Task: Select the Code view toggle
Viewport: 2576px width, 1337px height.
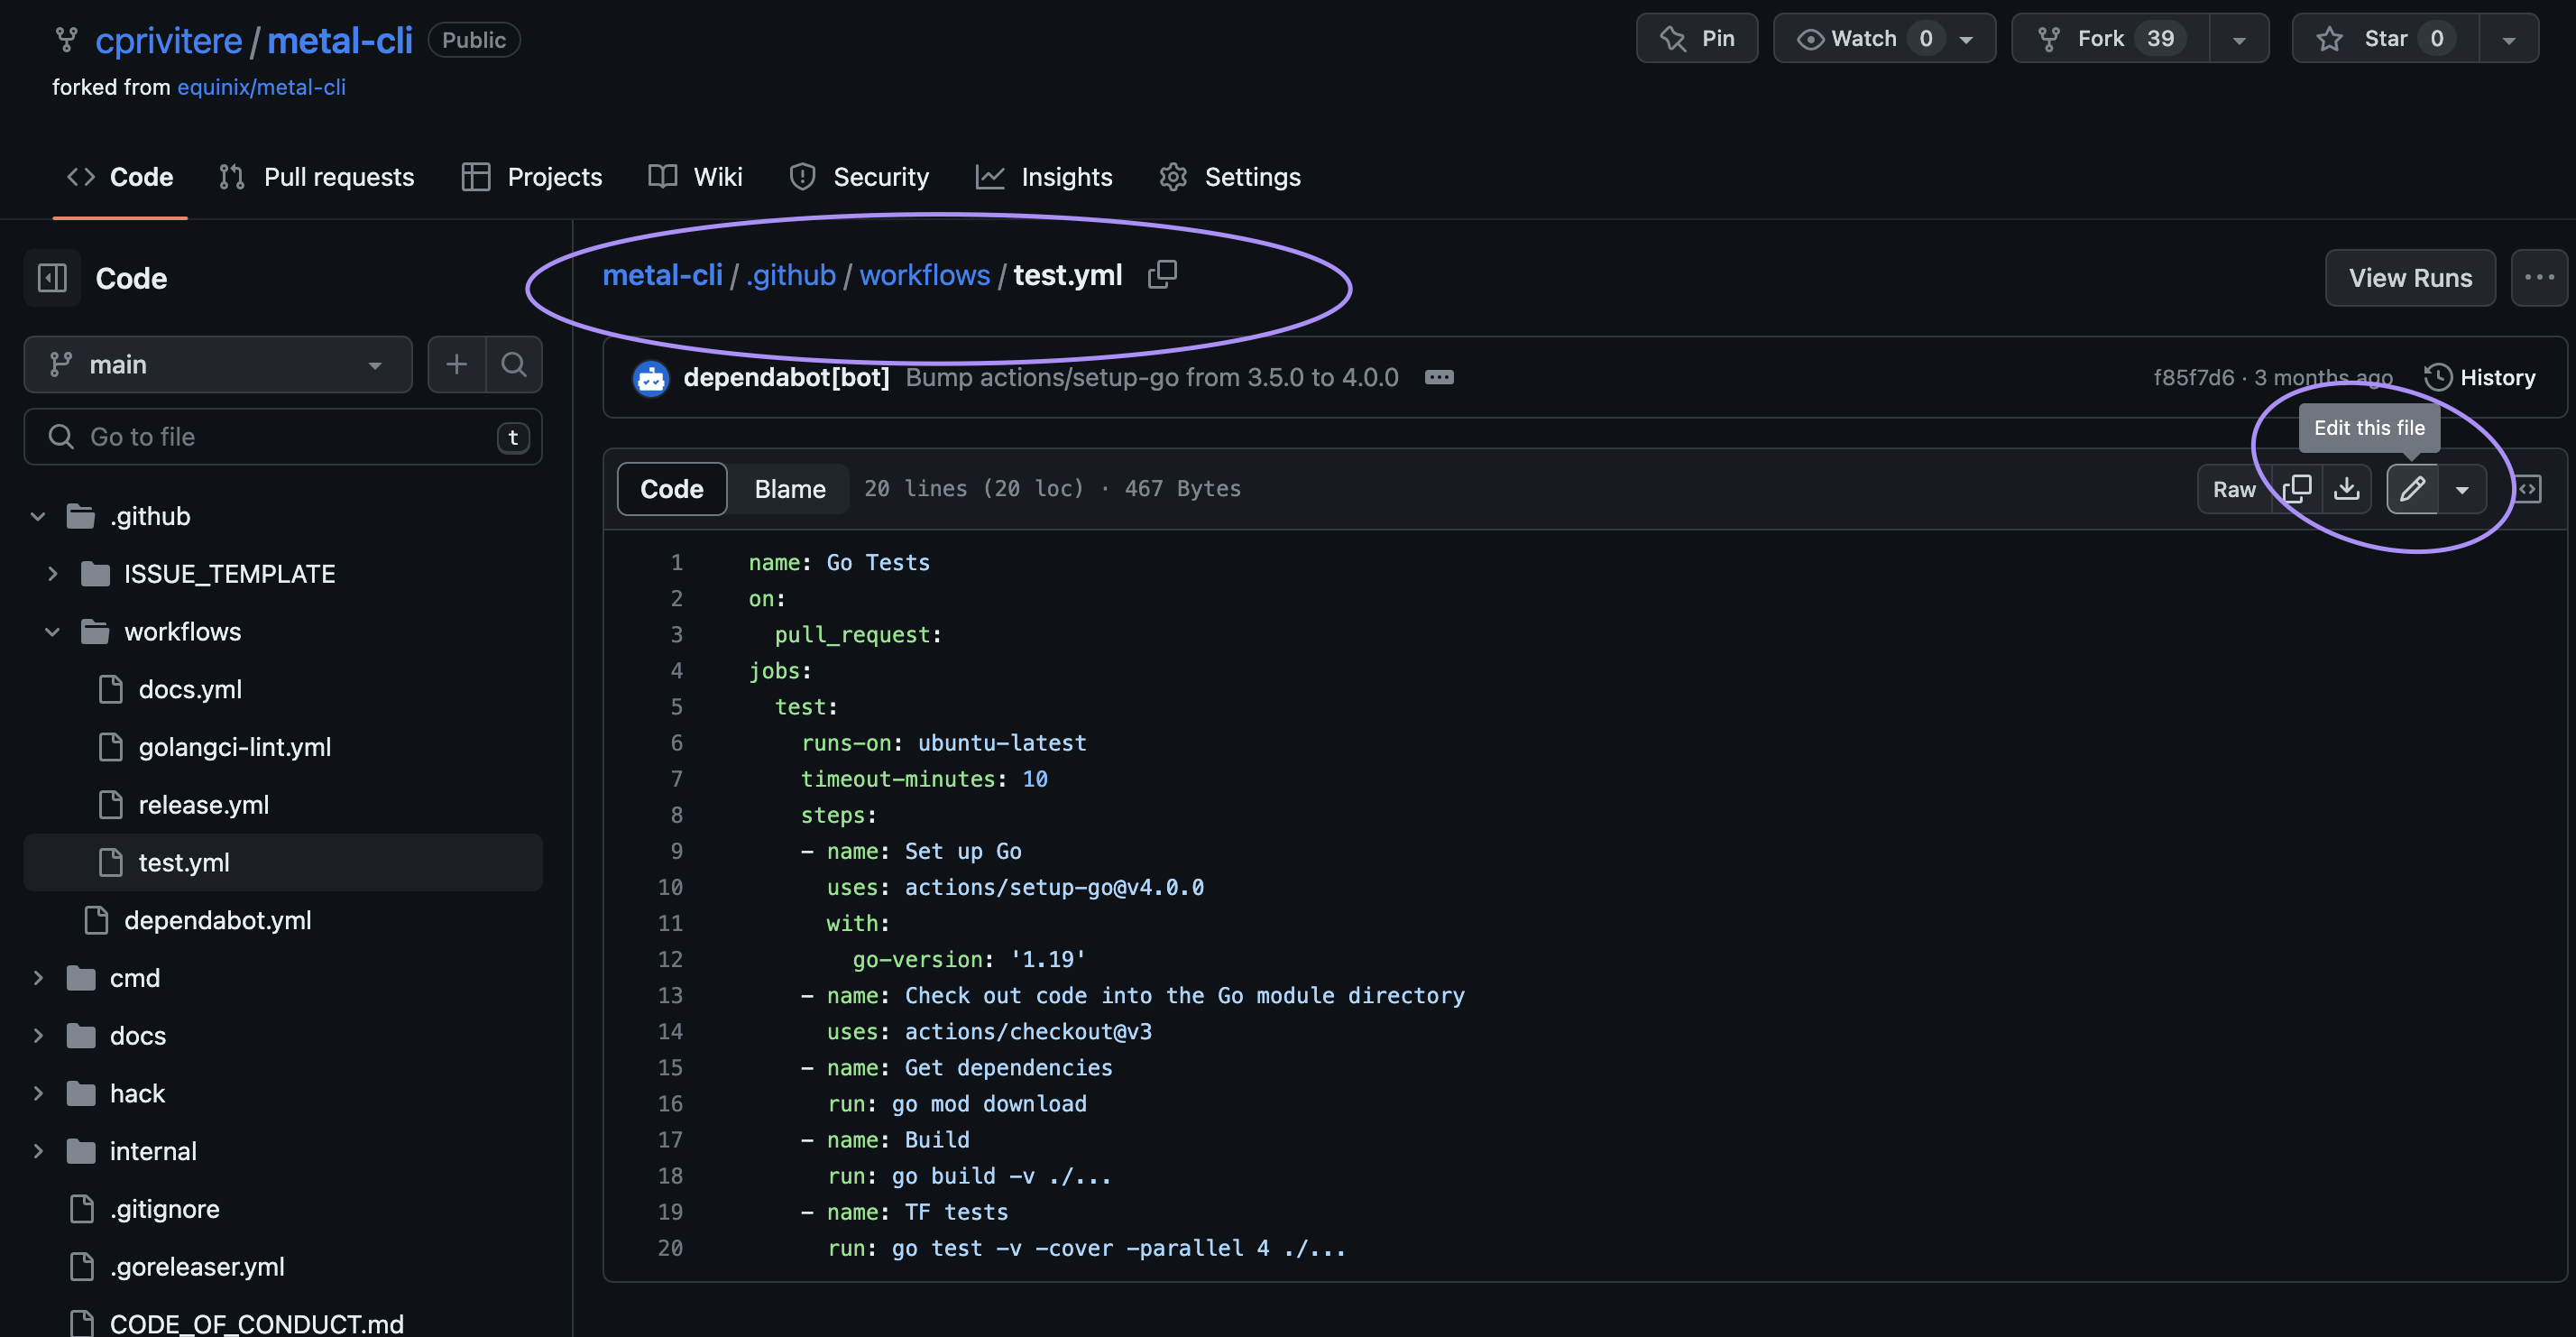Action: click(x=672, y=489)
